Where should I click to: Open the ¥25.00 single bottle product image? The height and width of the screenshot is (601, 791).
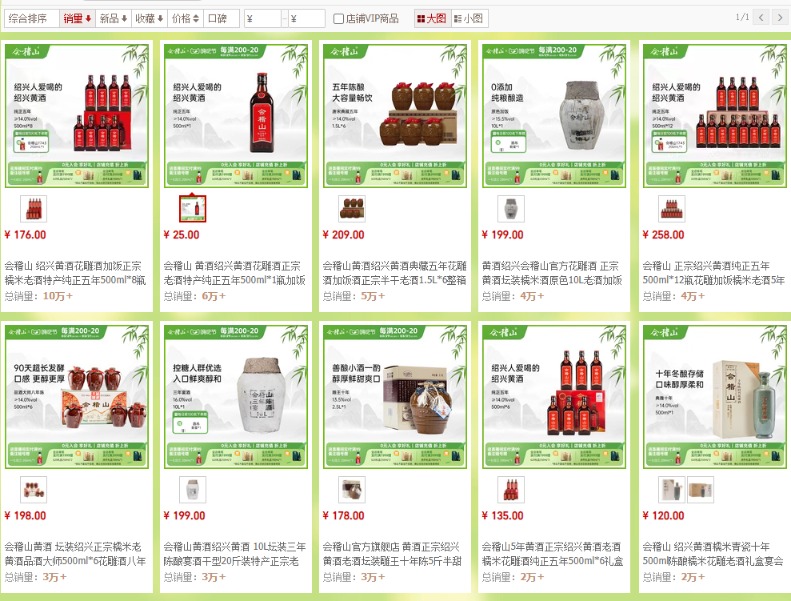pyautogui.click(x=236, y=116)
